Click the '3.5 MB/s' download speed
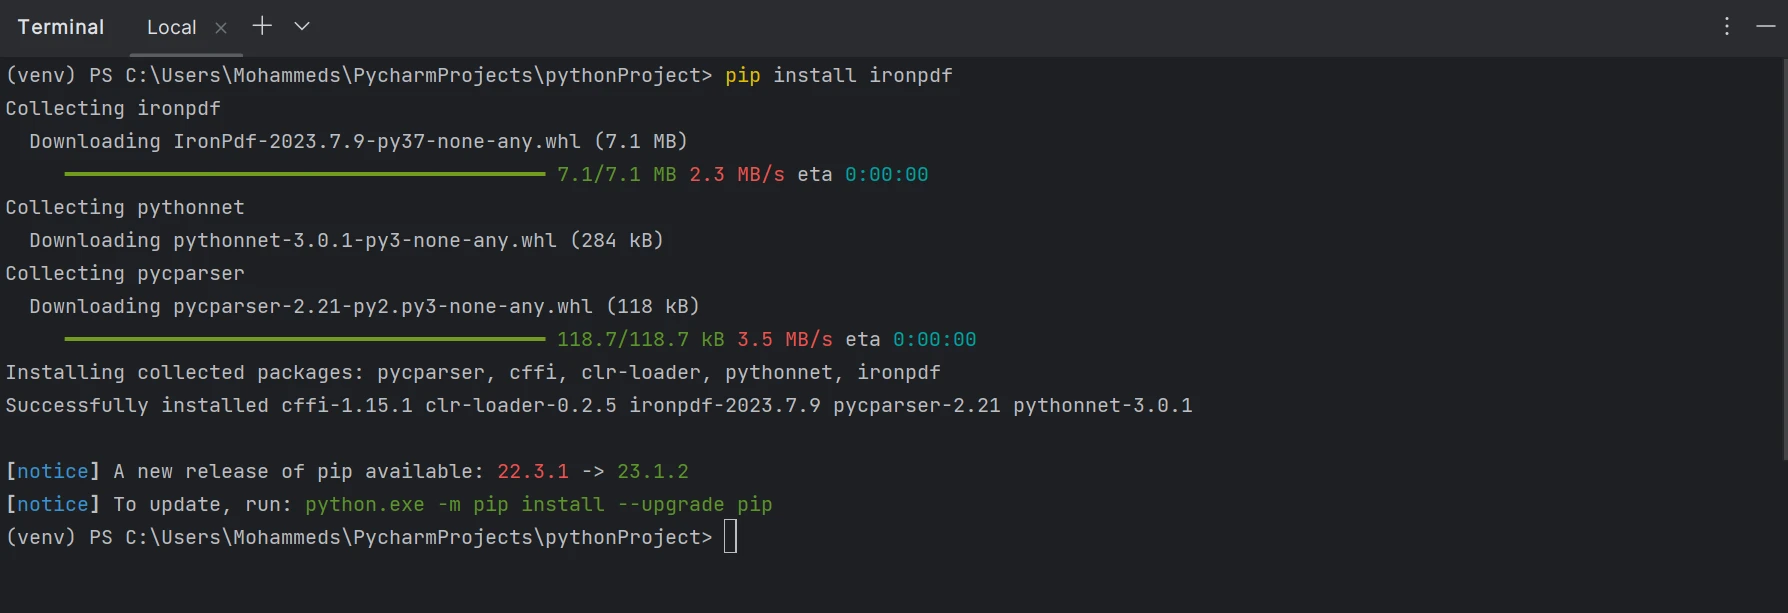Image resolution: width=1788 pixels, height=613 pixels. click(785, 339)
